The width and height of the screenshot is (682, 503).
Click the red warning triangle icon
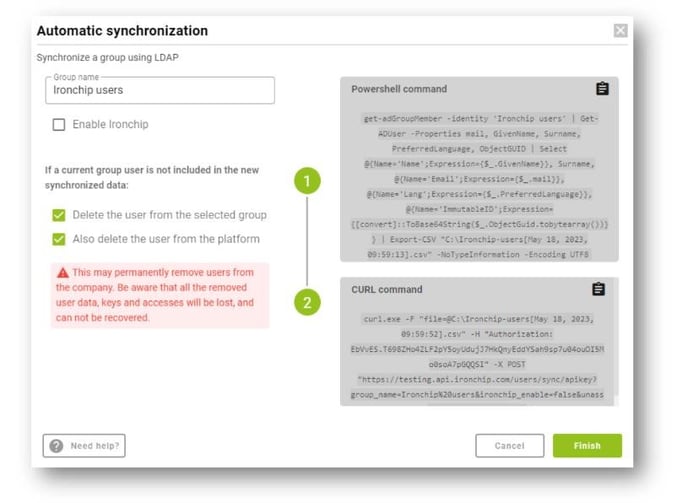pos(63,273)
